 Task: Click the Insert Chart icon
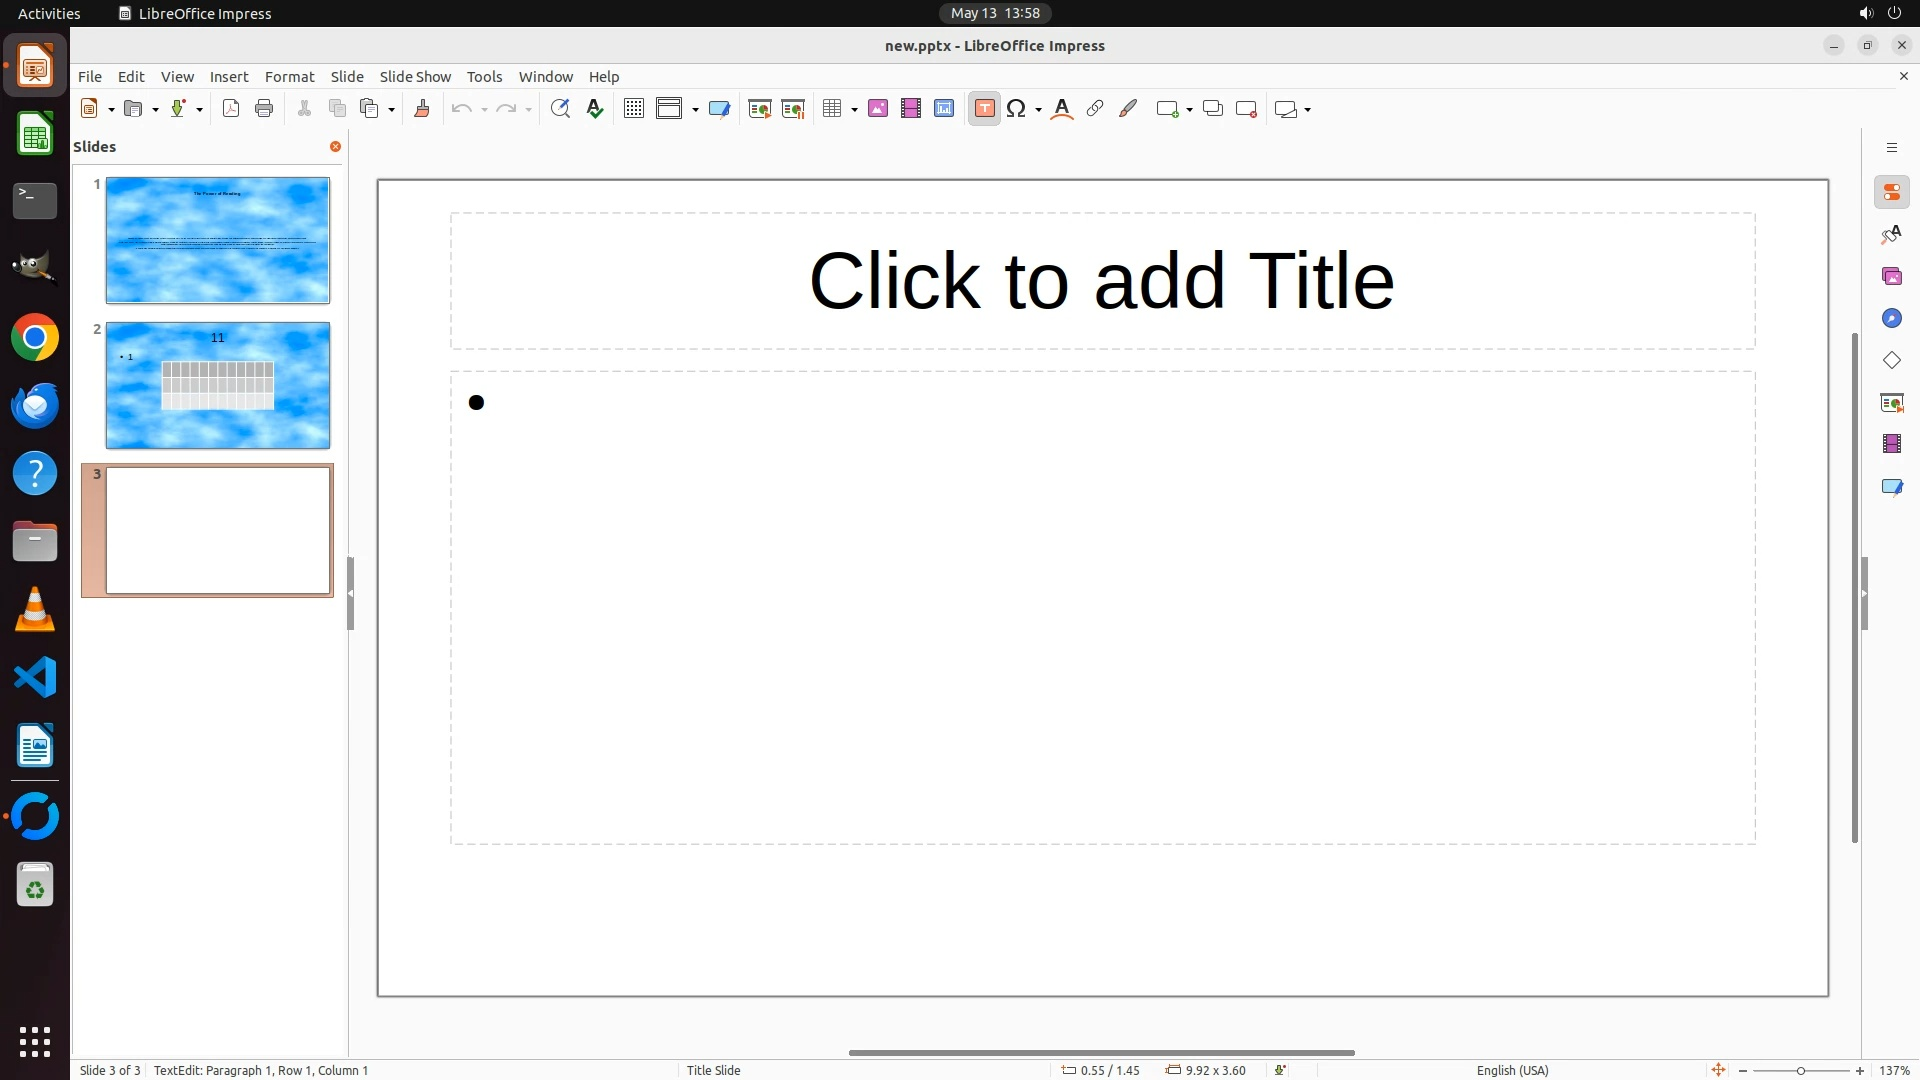944,109
